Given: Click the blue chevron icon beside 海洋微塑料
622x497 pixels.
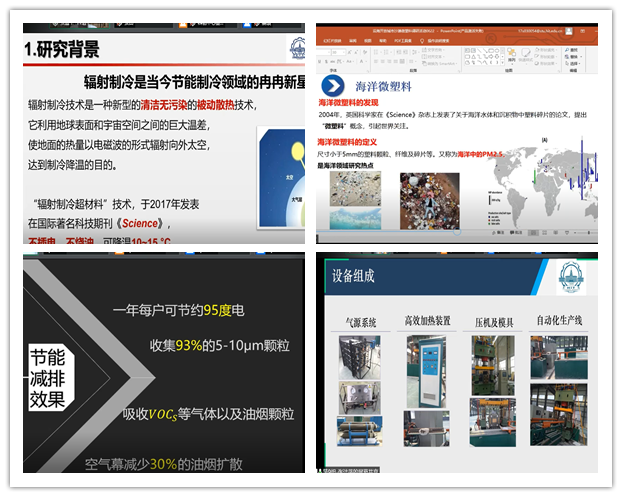Looking at the screenshot, I should pos(333,86).
